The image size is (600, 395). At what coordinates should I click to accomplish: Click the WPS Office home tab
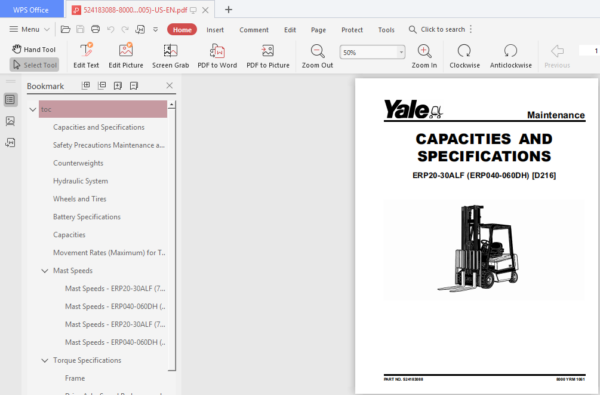tap(31, 10)
